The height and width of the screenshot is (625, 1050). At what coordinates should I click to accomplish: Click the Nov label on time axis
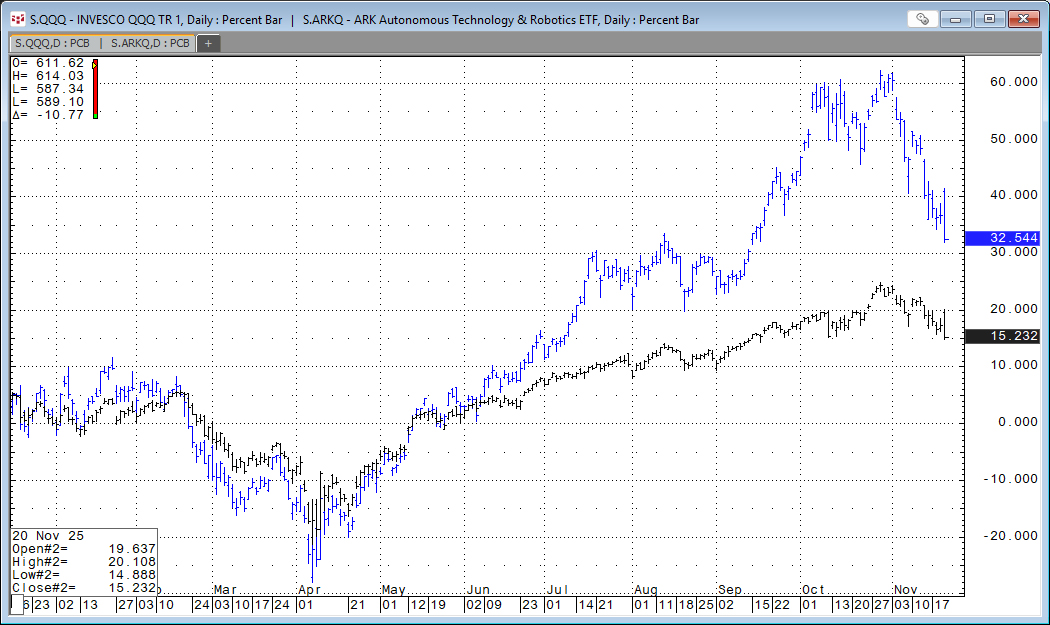click(905, 589)
